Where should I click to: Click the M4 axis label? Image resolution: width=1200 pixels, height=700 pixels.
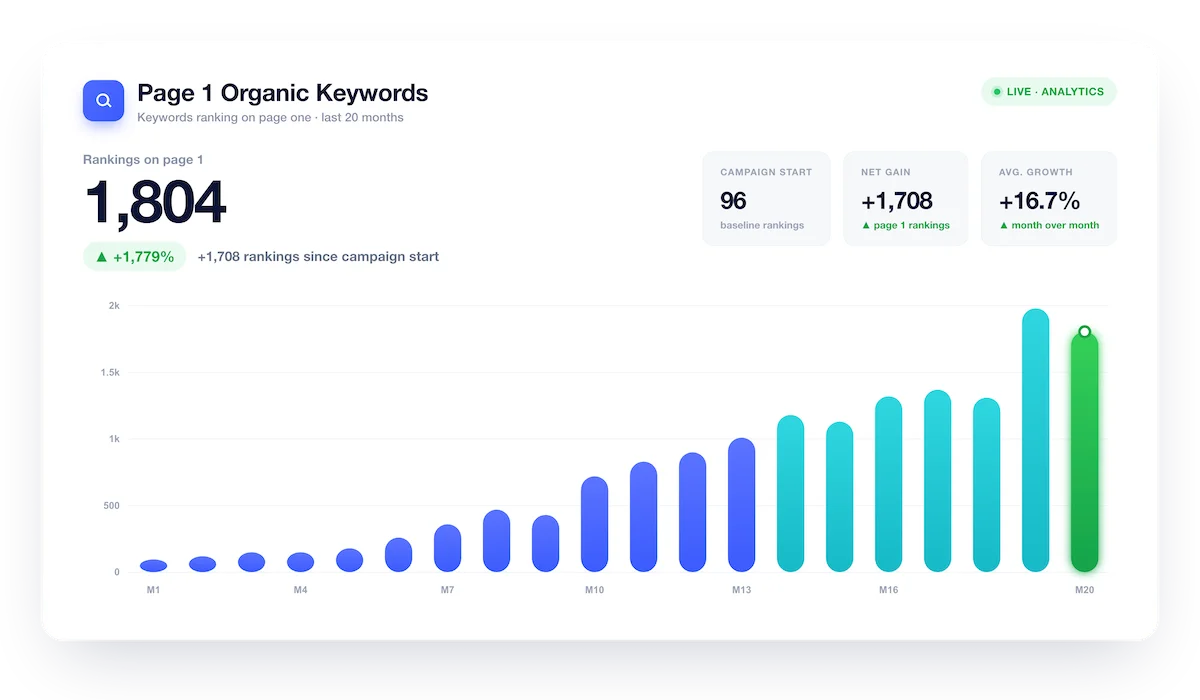(301, 590)
